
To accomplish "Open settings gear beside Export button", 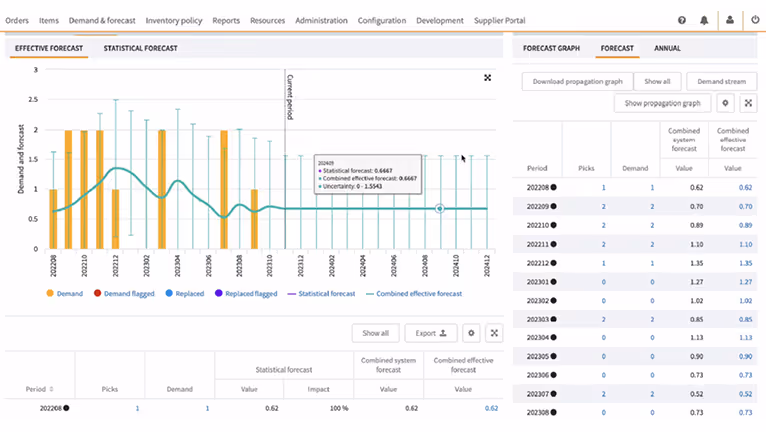I will point(471,333).
